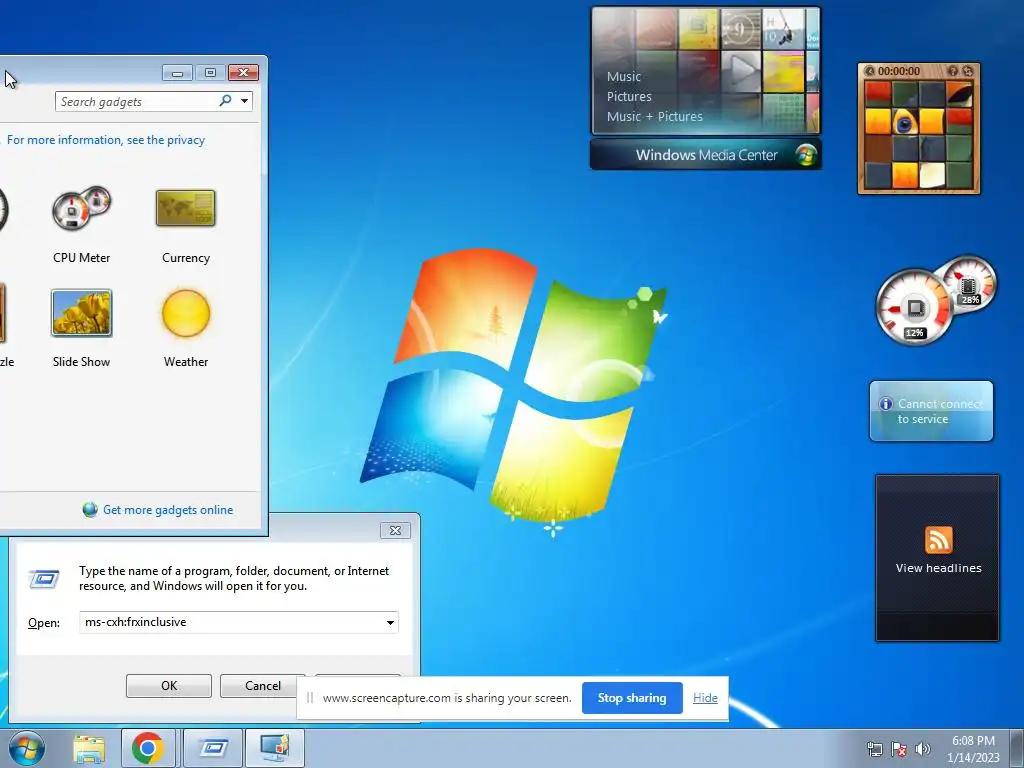Click the orange RSS feed icon
Viewport: 1024px width, 768px height.
click(938, 540)
